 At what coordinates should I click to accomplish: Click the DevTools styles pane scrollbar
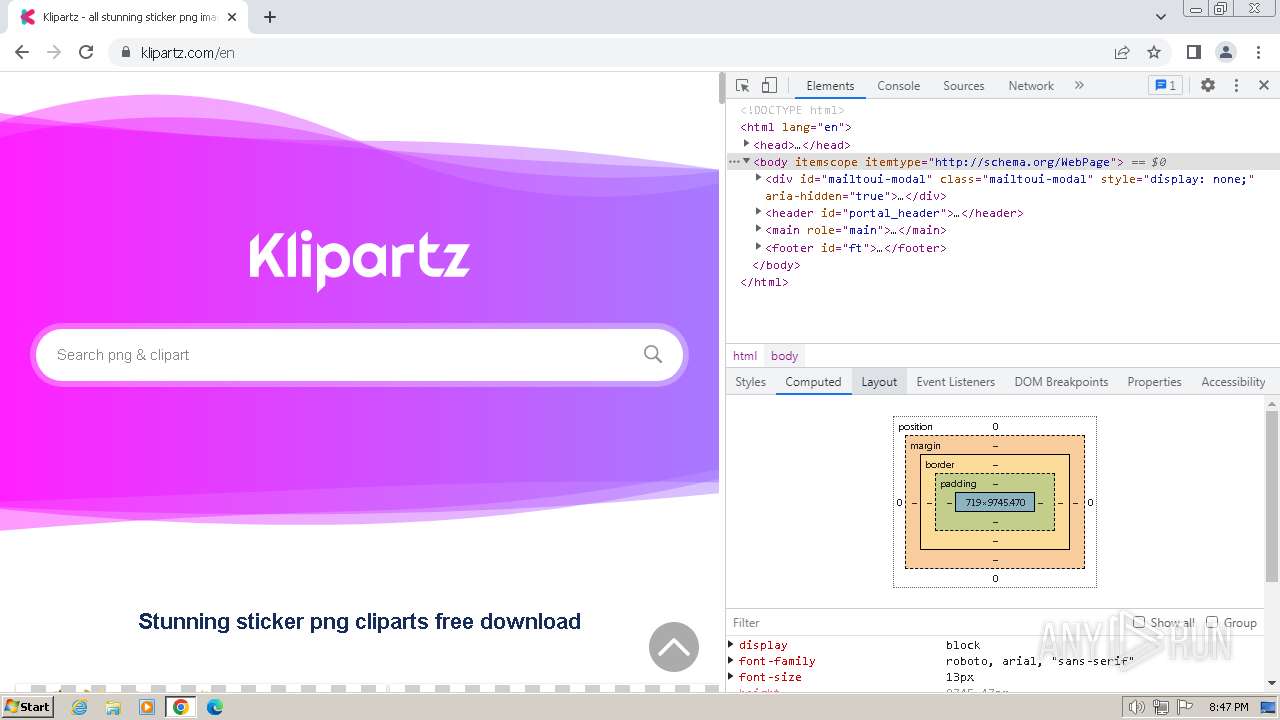1272,496
